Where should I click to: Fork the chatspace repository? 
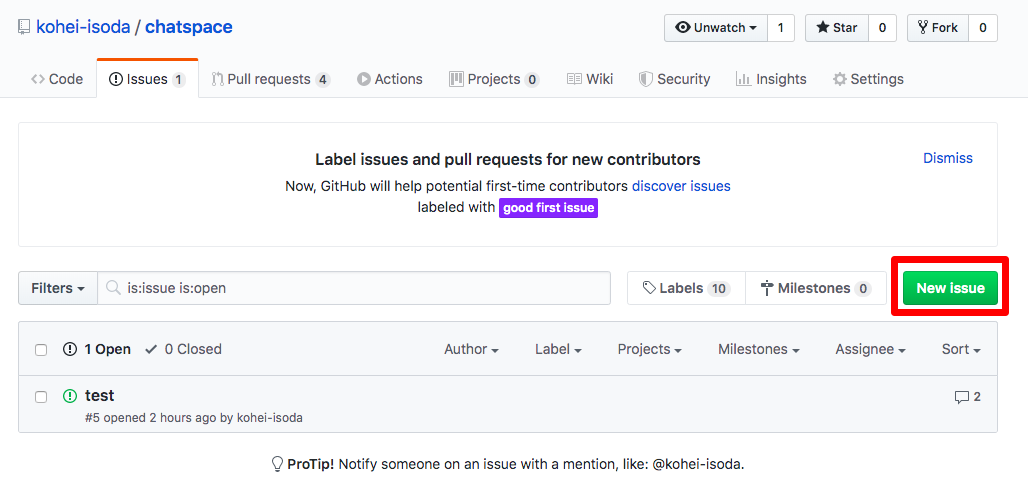coord(936,28)
